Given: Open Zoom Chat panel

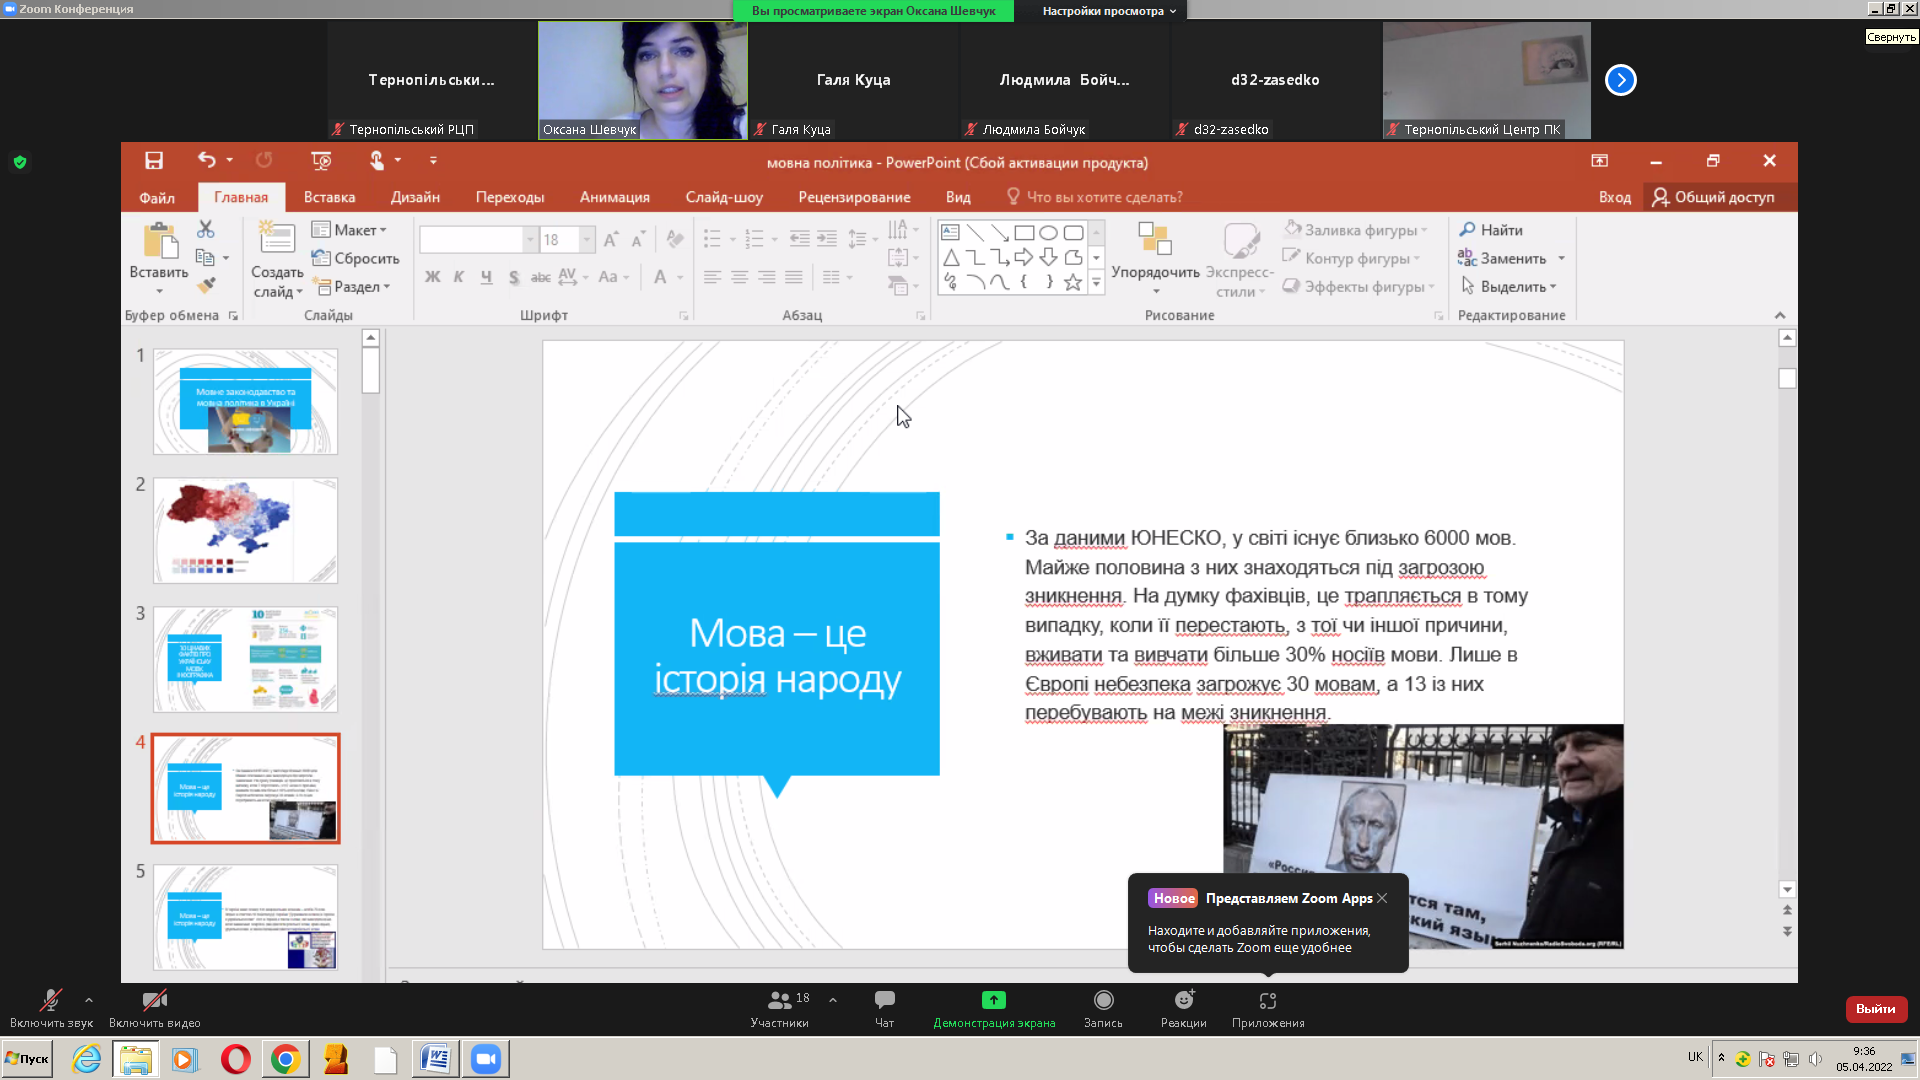Looking at the screenshot, I should click(x=884, y=1008).
